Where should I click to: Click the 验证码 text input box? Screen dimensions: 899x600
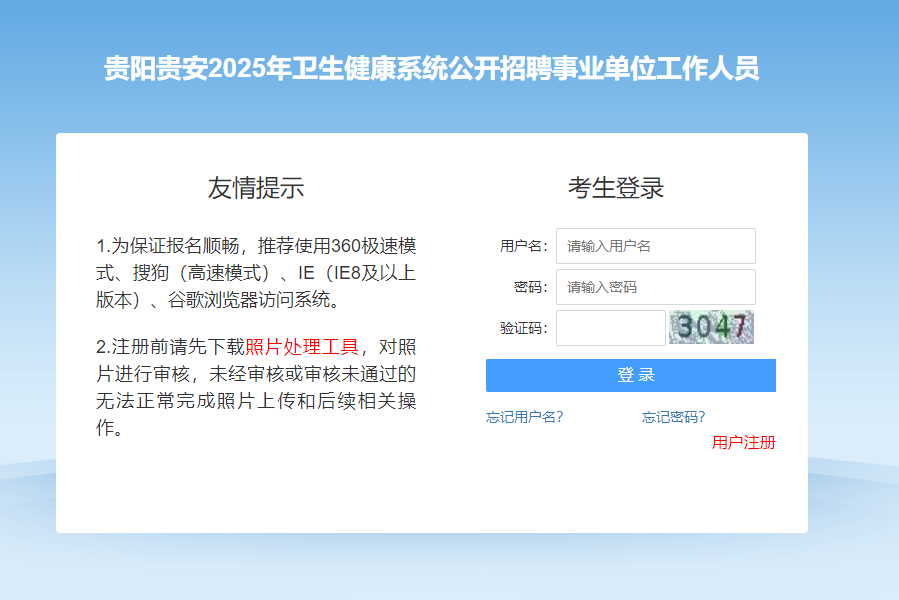click(x=610, y=328)
